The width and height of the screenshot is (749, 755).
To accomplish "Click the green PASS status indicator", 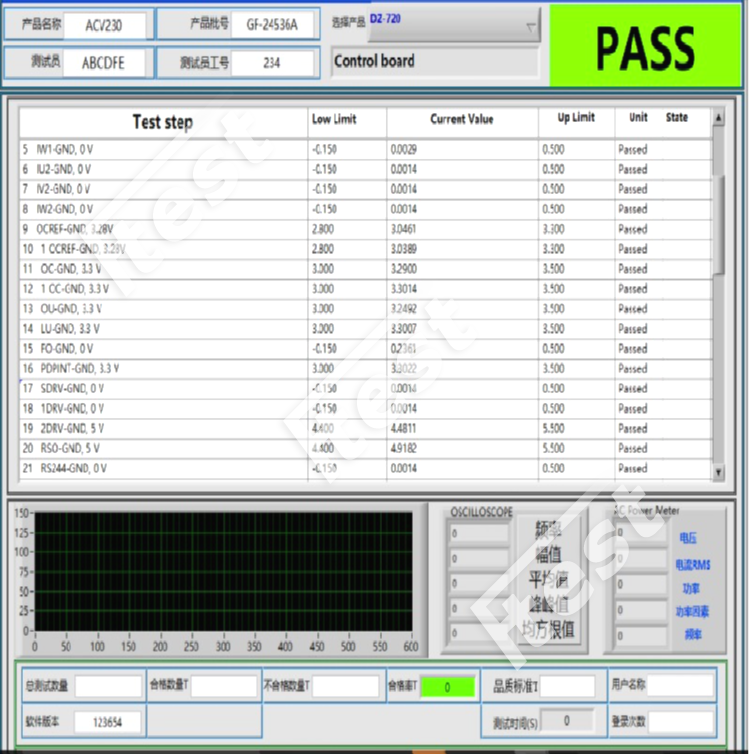I will point(645,46).
